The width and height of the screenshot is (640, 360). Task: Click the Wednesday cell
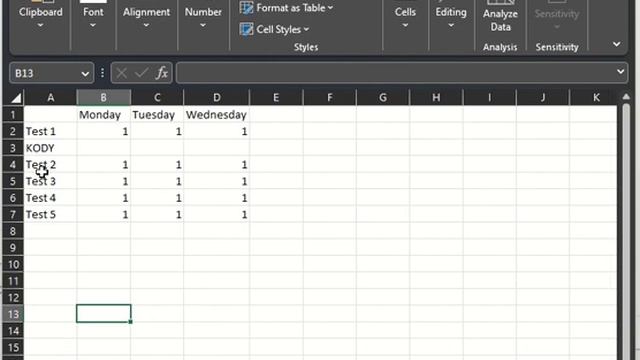pyautogui.click(x=217, y=115)
